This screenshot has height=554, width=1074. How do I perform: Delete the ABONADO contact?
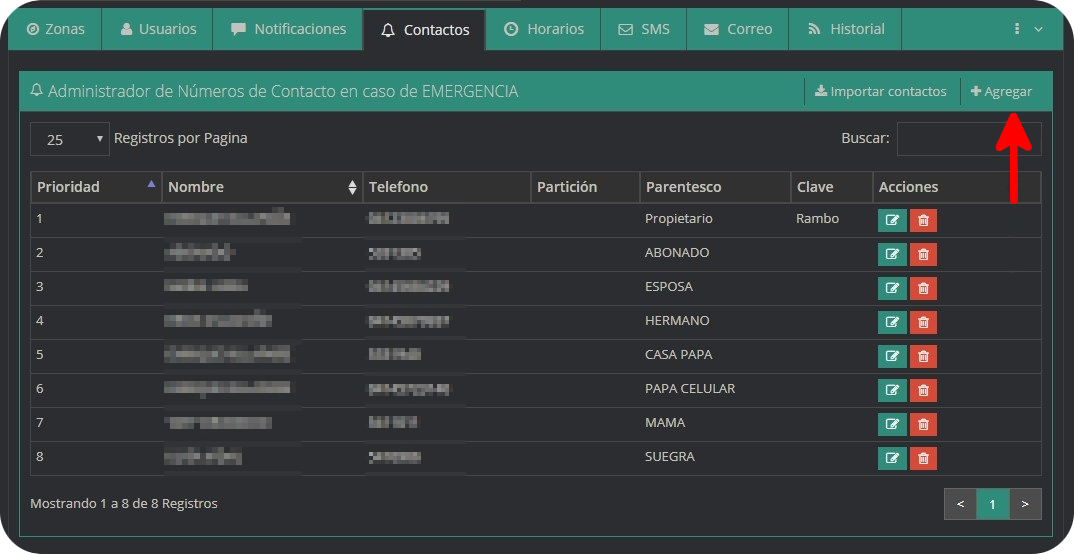click(923, 254)
